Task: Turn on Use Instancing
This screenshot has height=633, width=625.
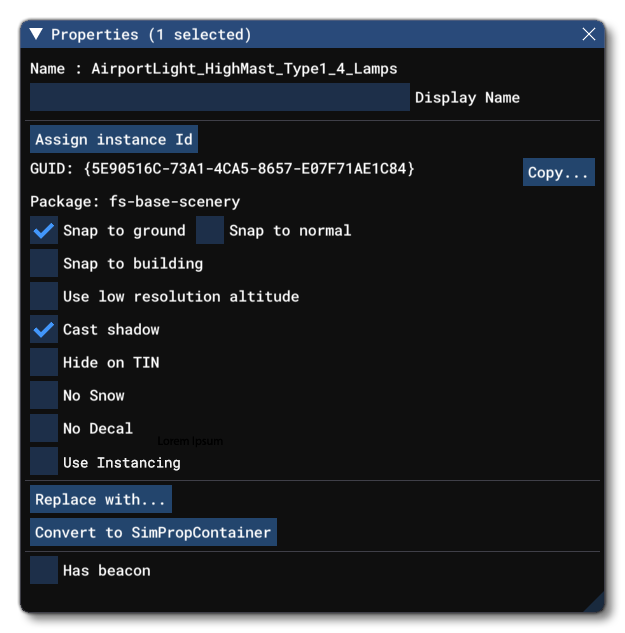Action: 44,461
